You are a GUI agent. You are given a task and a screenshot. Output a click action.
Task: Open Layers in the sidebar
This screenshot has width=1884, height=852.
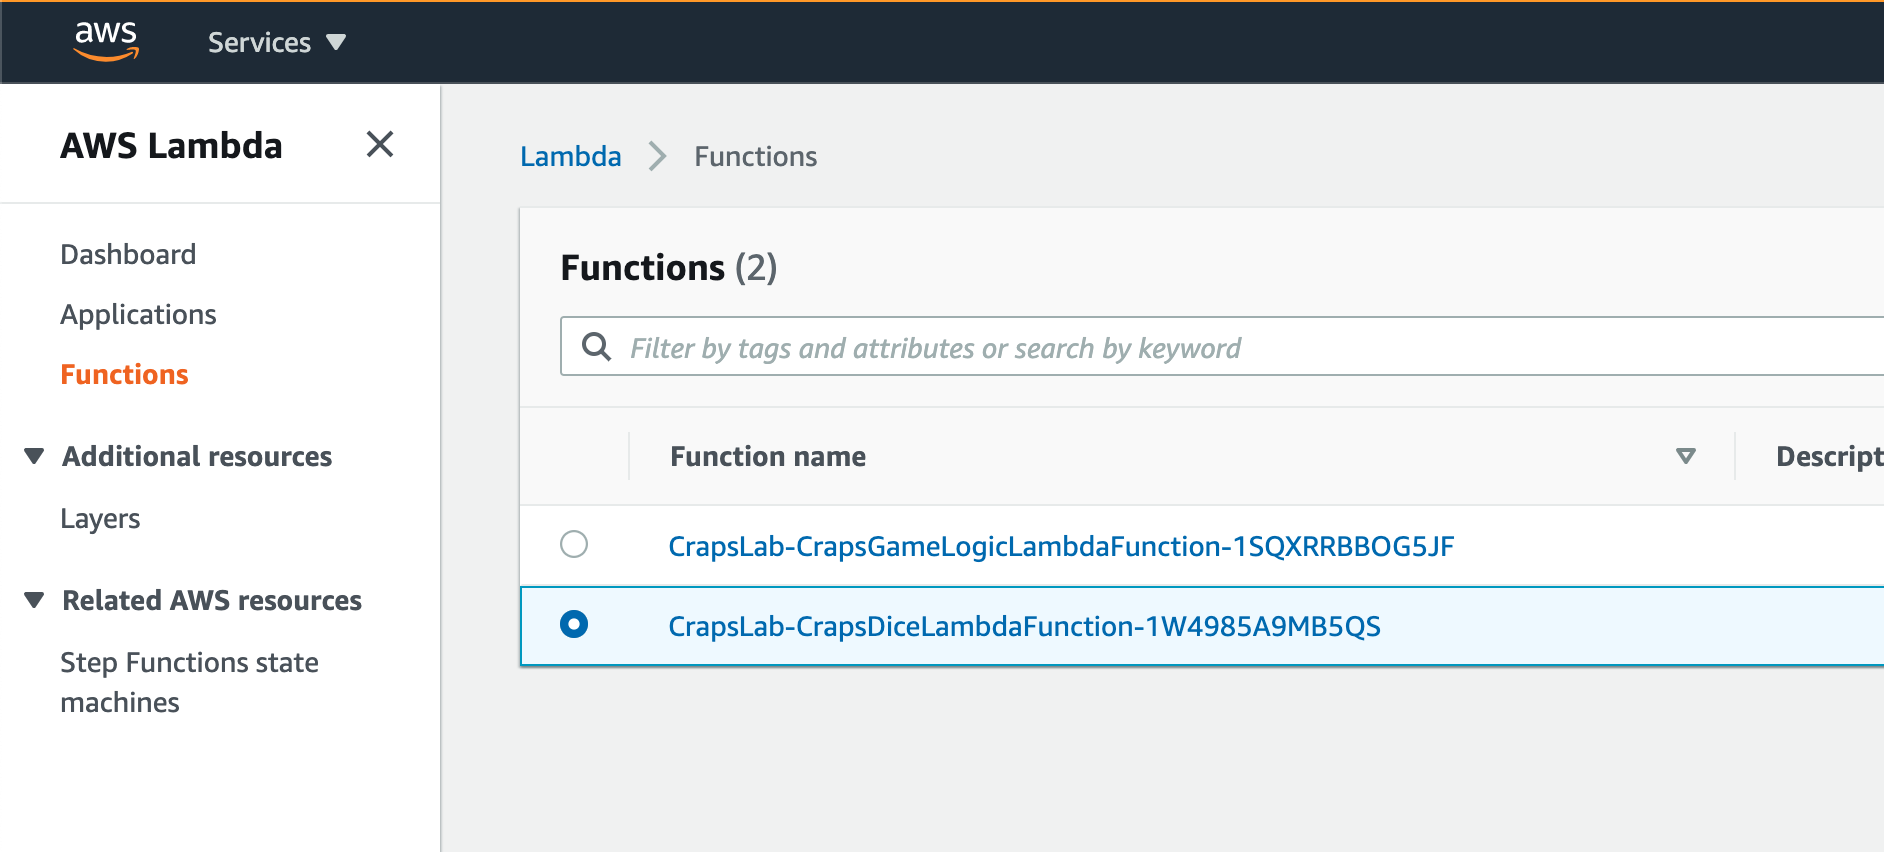click(100, 519)
